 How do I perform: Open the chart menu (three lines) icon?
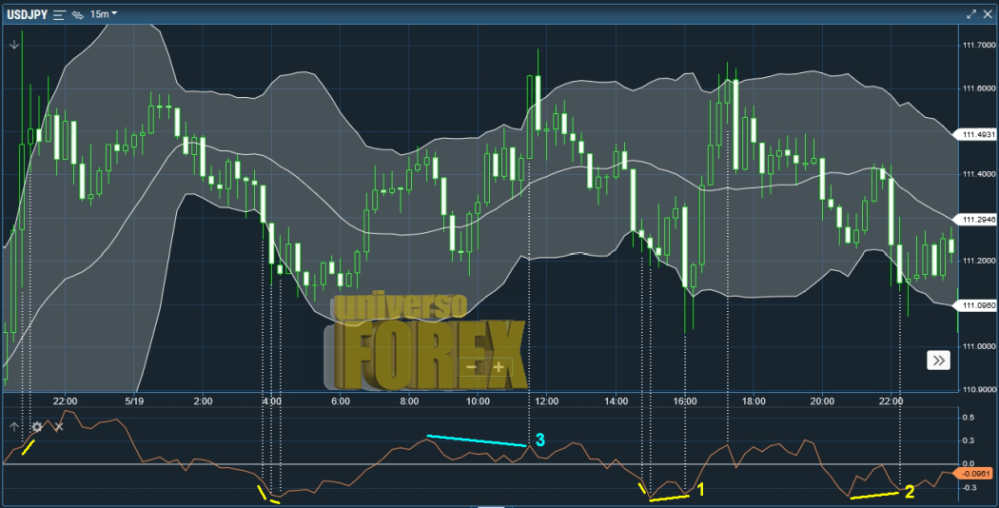click(x=59, y=14)
